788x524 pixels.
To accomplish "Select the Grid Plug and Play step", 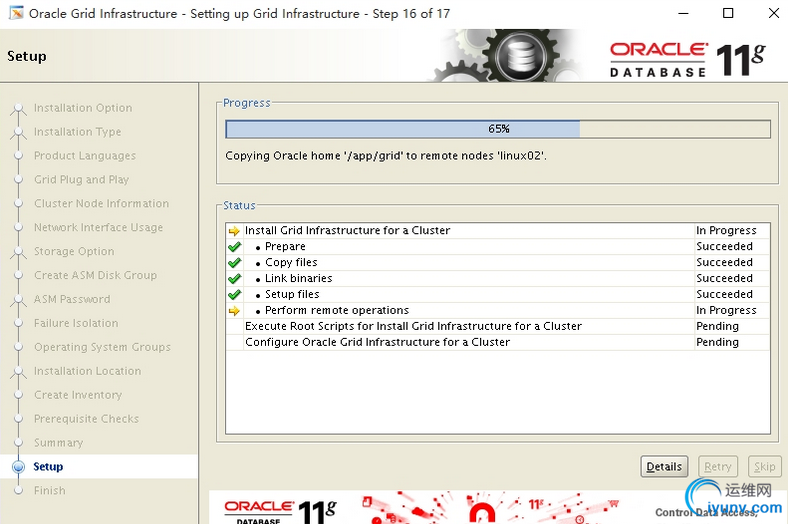I will pyautogui.click(x=81, y=179).
